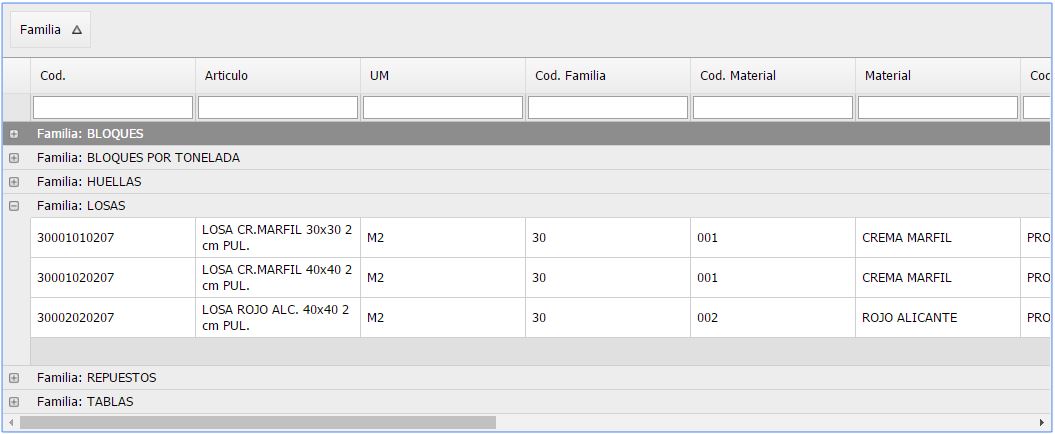Click the Cod. Material column header
Viewport: 1055px width, 434px height.
pos(772,75)
